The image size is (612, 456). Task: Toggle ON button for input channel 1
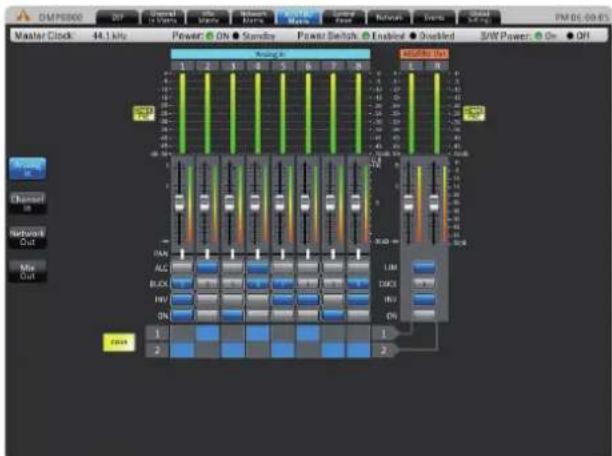pos(182,315)
